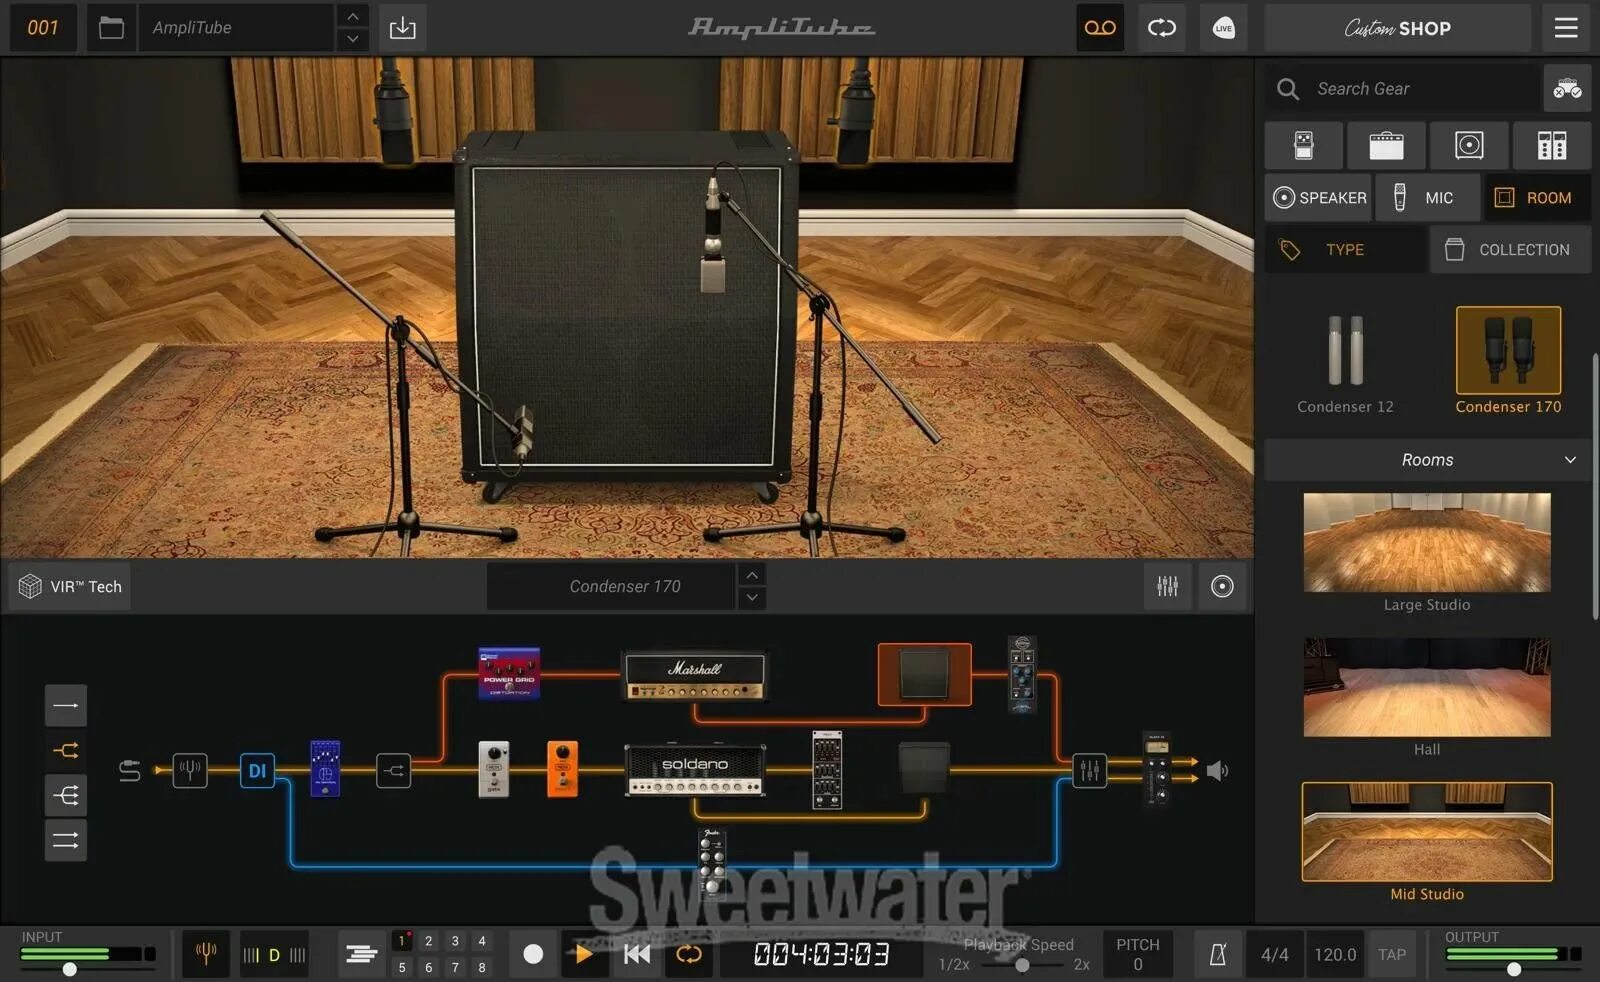Open the timeline track view button
Screen dimensions: 1600x982
361,954
